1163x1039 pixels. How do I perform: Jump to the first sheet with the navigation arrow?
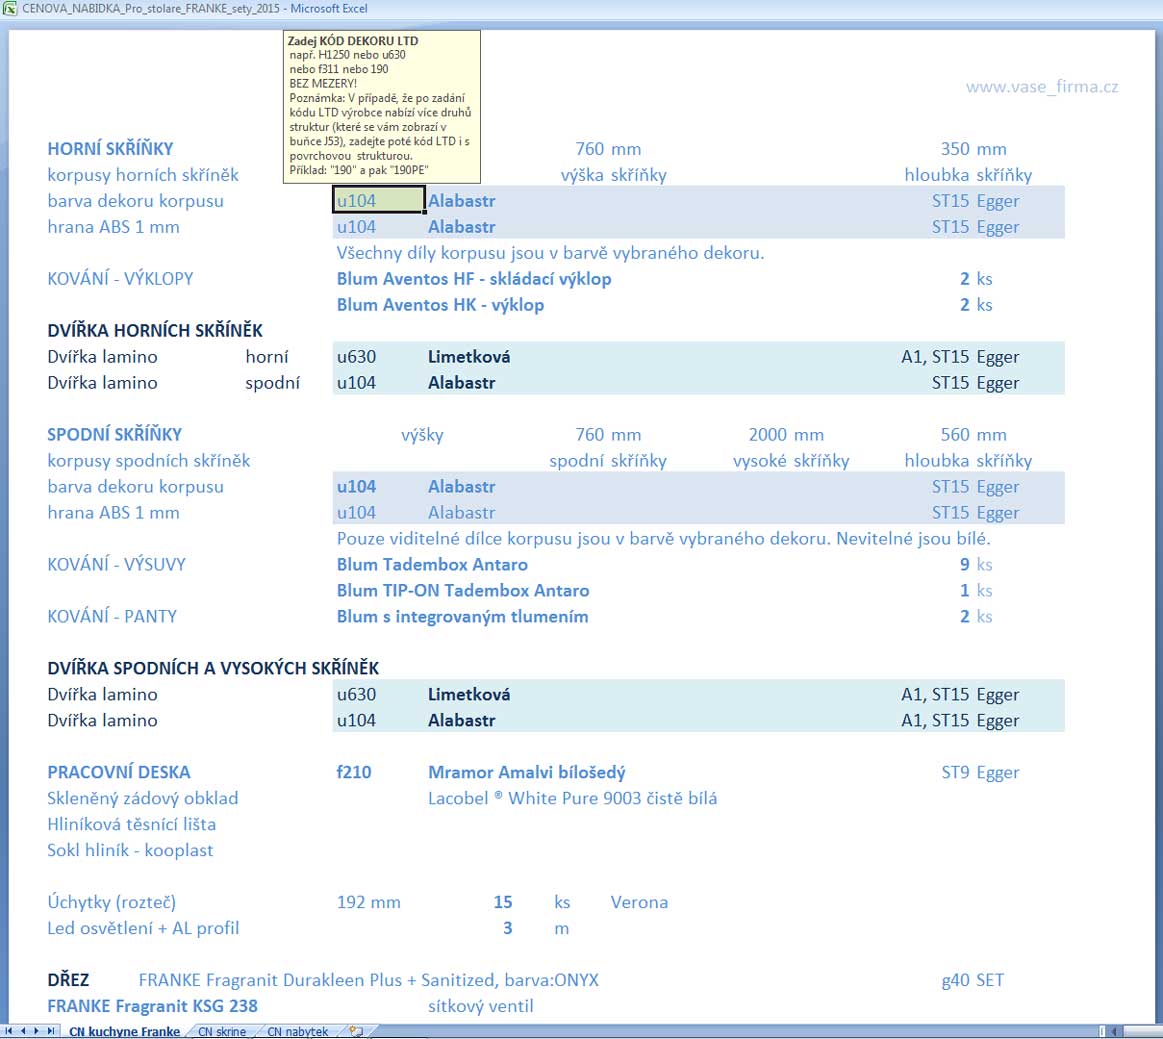click(x=9, y=1031)
